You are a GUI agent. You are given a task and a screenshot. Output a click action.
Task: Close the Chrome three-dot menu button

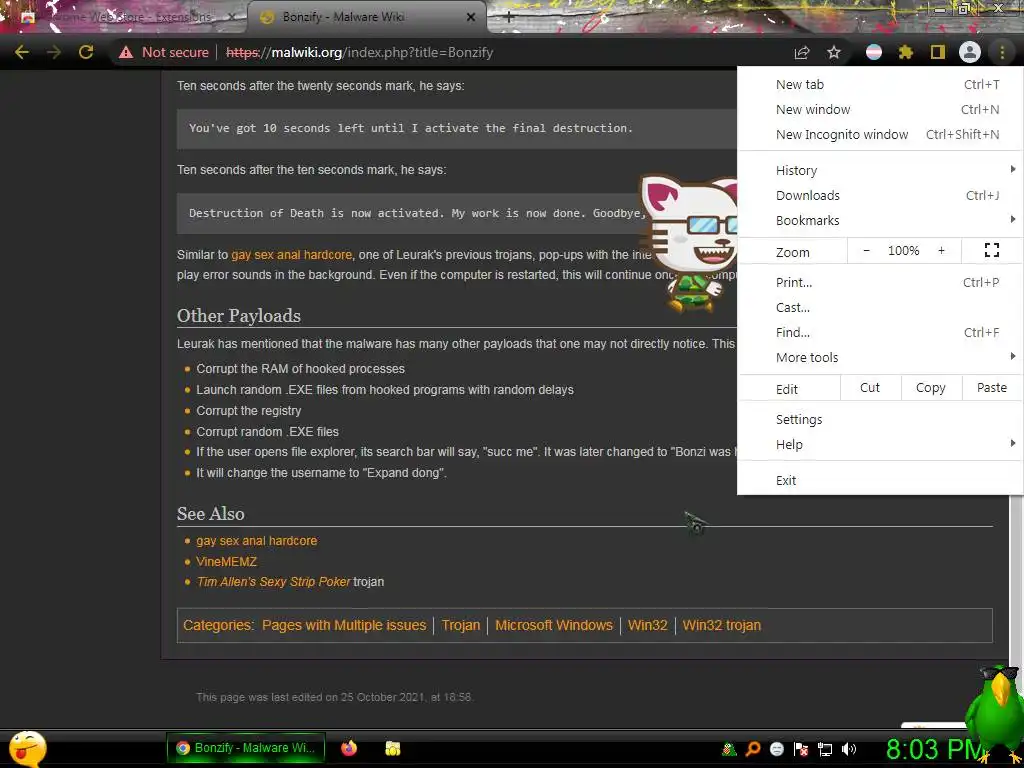1002,52
